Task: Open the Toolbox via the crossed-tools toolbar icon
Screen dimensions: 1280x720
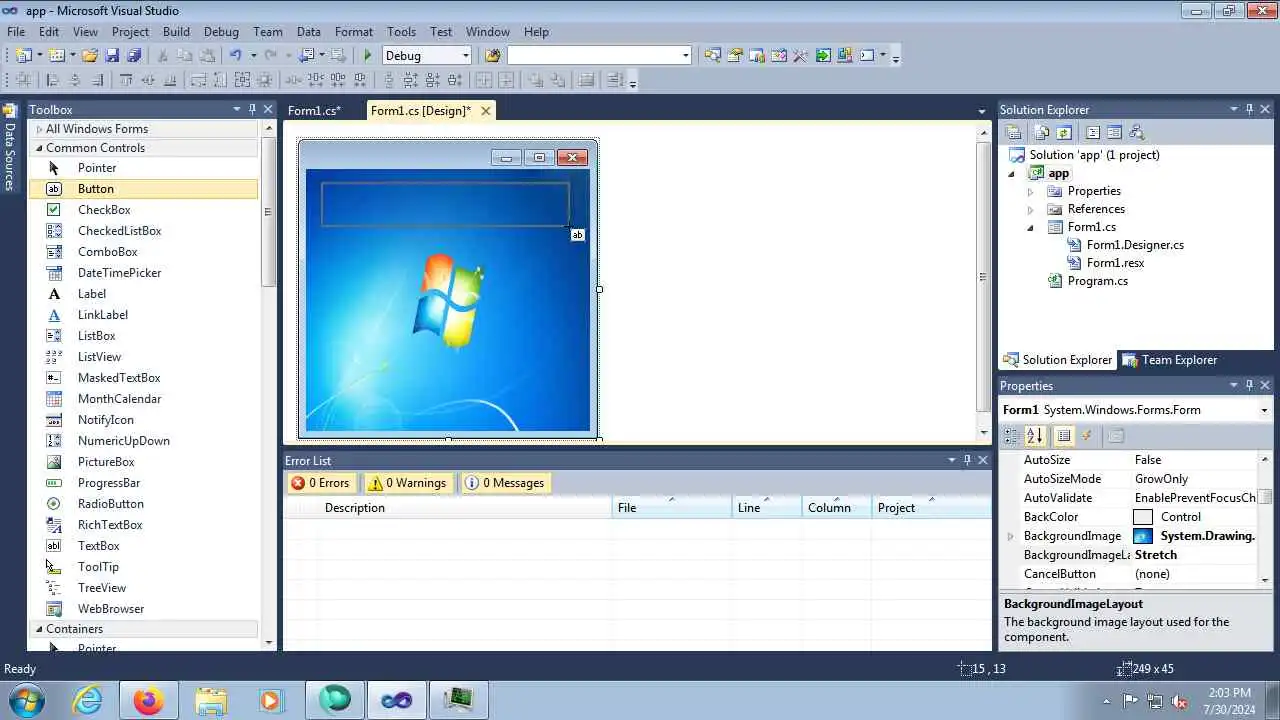Action: point(800,56)
